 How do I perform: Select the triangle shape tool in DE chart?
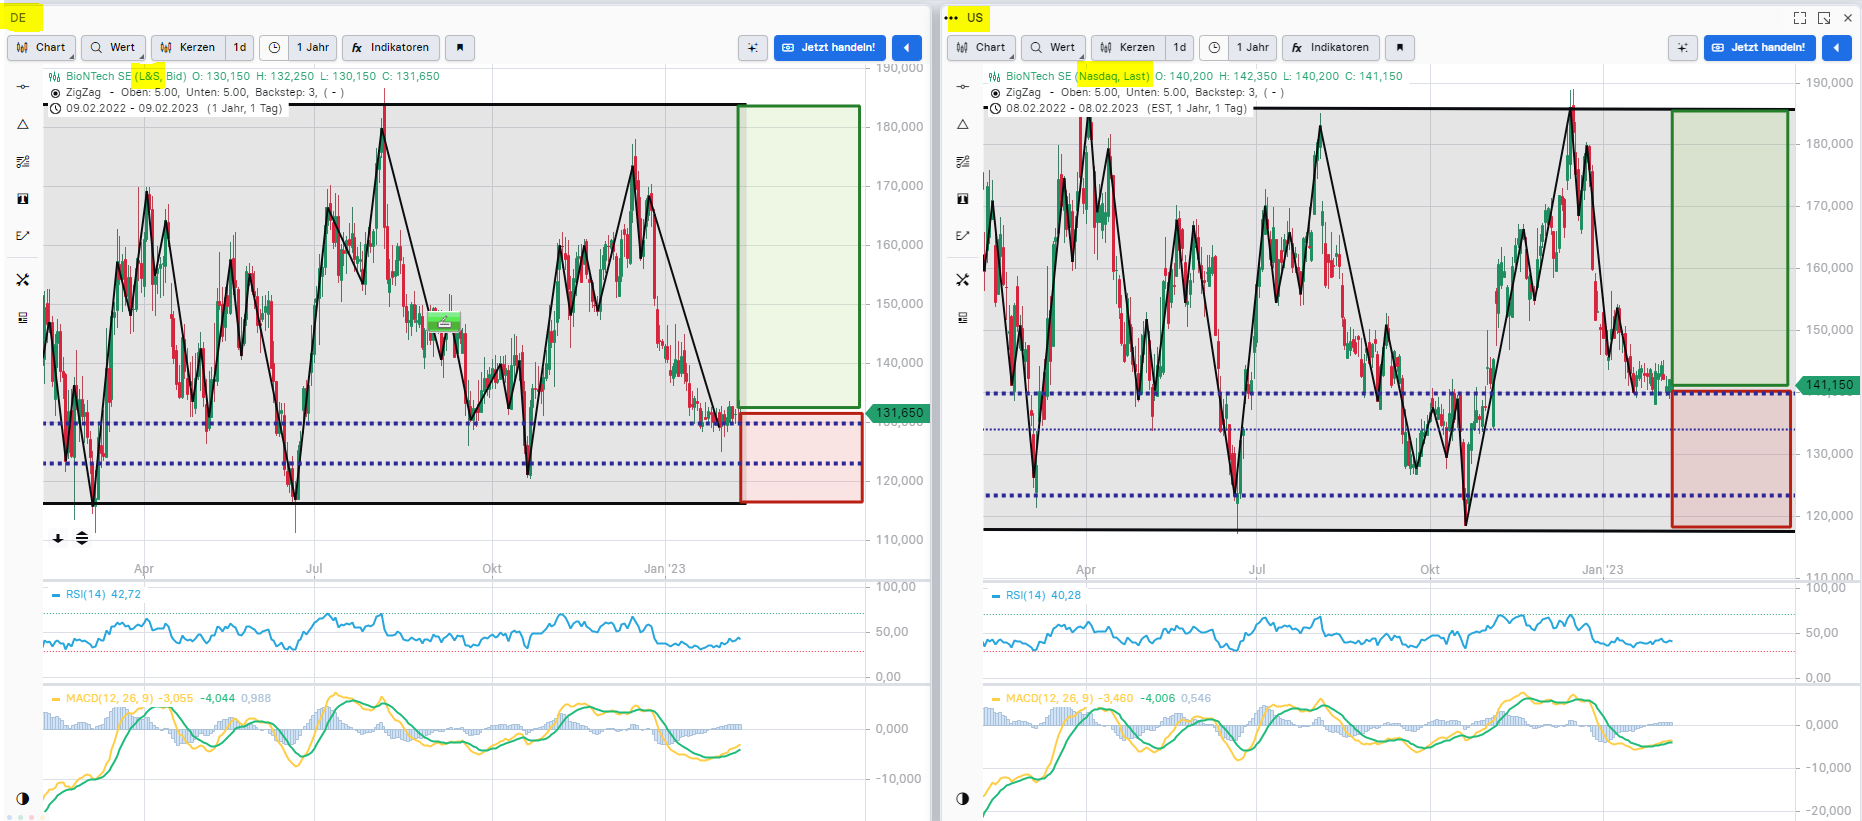(x=23, y=124)
